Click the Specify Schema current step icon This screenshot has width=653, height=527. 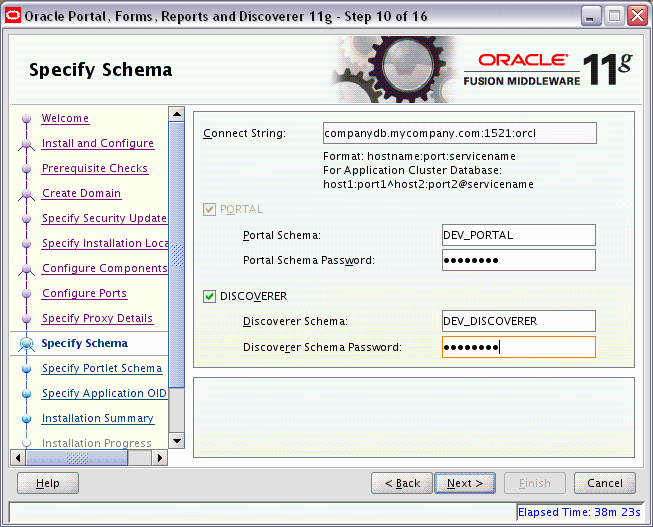[x=27, y=344]
